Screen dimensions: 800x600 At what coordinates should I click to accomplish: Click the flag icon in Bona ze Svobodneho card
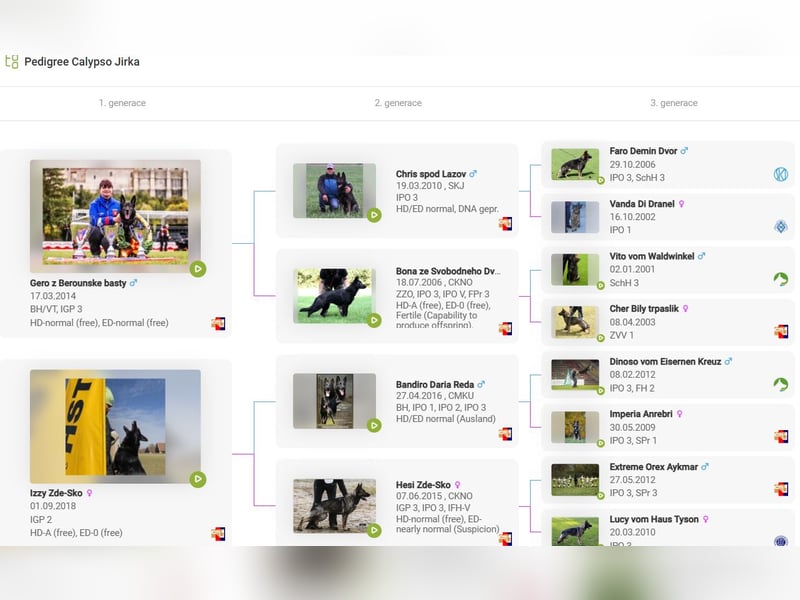click(x=505, y=329)
